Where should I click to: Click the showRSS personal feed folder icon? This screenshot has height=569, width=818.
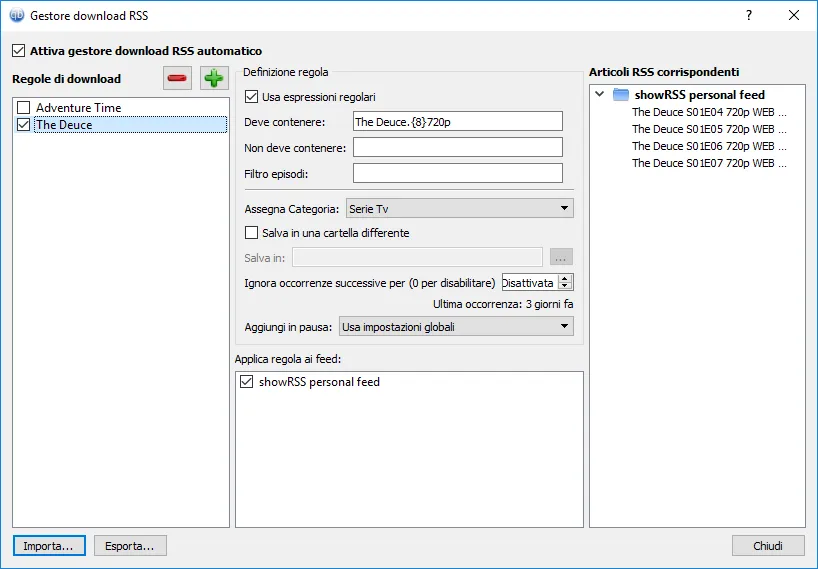(x=620, y=94)
